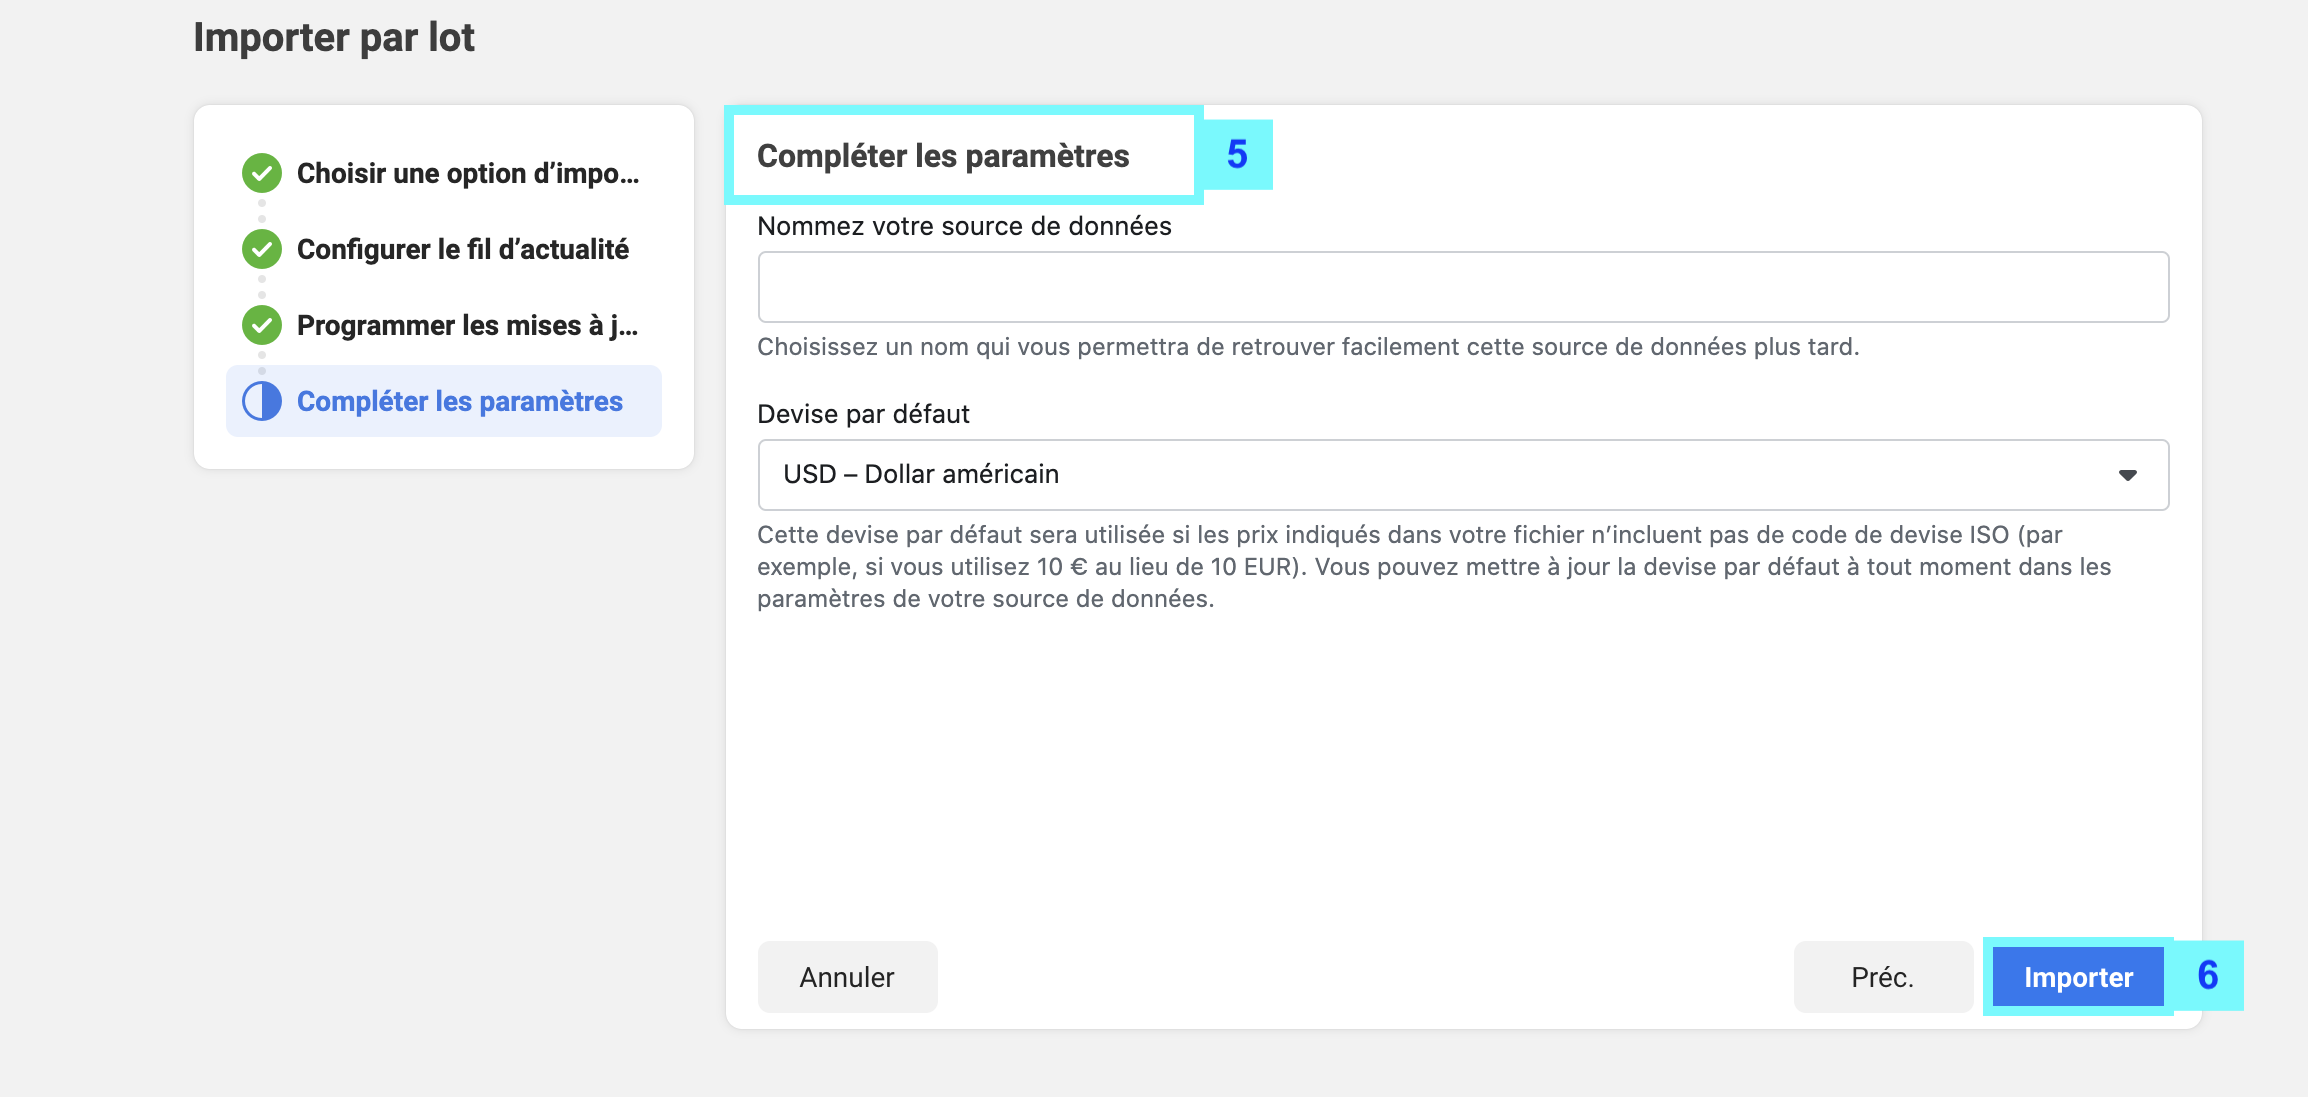Click green checkmark beside Configurer le fil d'actualité
Screen dimensions: 2308x1097
[262, 249]
